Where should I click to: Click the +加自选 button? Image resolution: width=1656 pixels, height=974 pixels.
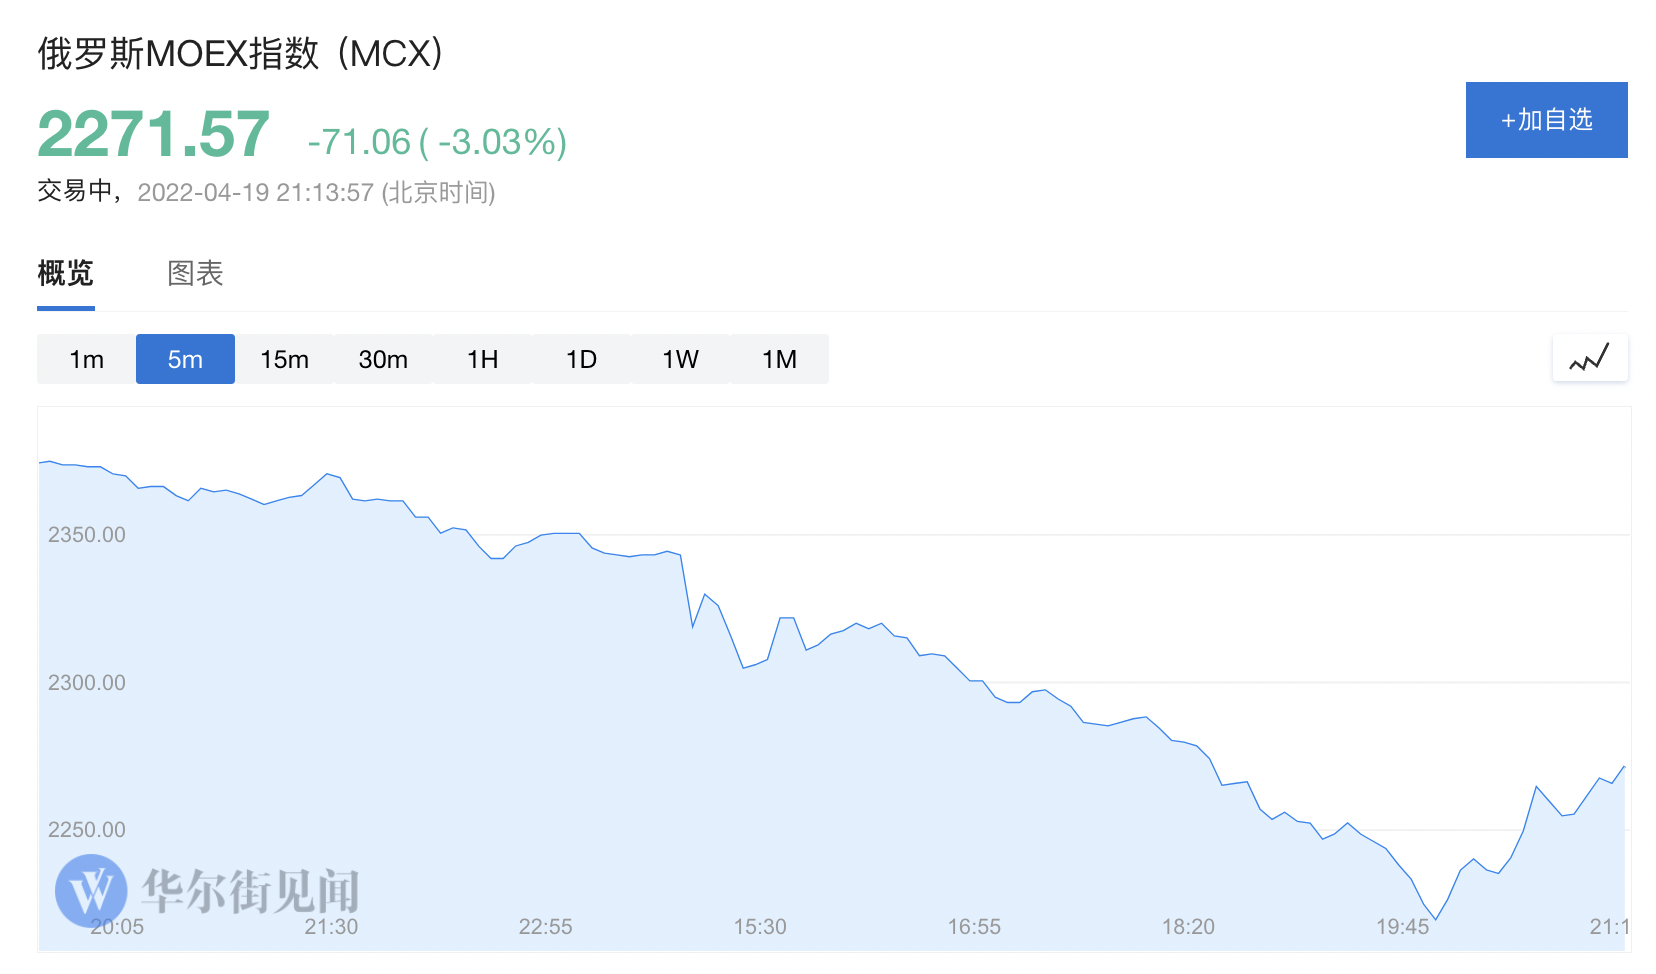pos(1546,120)
